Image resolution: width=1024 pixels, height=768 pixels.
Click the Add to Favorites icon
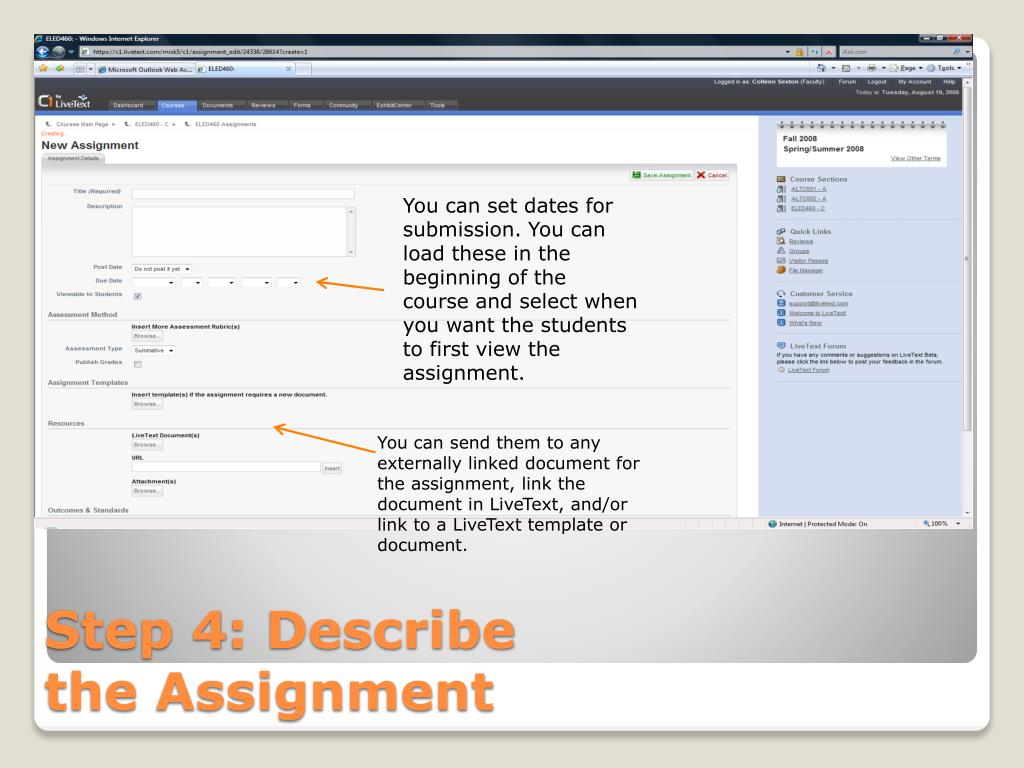click(x=60, y=68)
